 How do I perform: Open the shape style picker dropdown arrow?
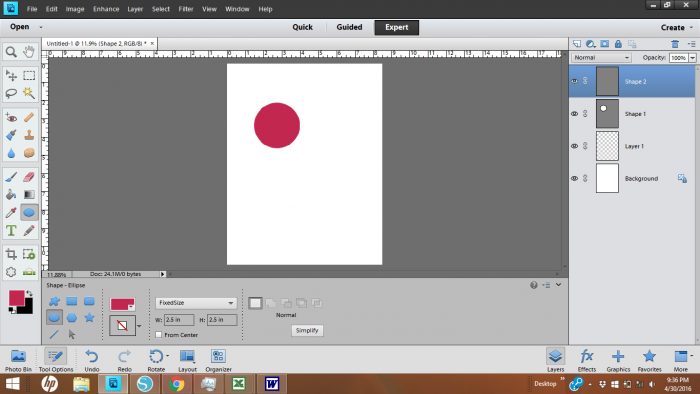tap(139, 326)
